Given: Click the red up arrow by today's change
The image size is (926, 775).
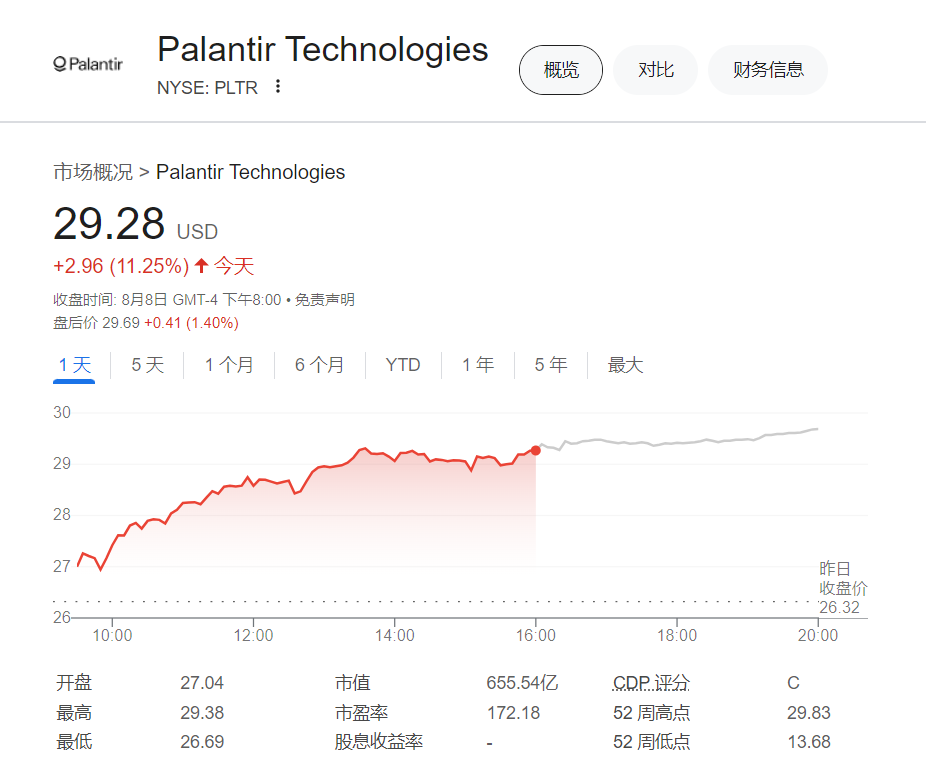Looking at the screenshot, I should click(x=201, y=266).
